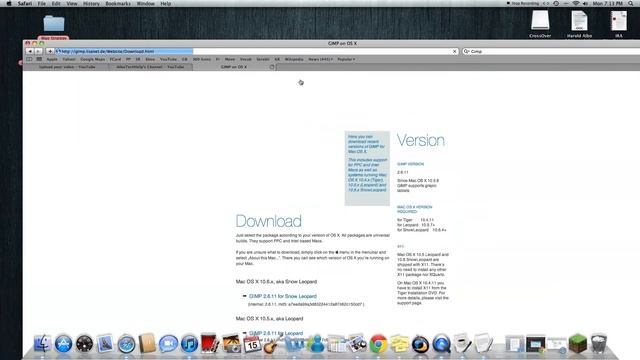Click the Safari compass icon in dock

click(127, 344)
